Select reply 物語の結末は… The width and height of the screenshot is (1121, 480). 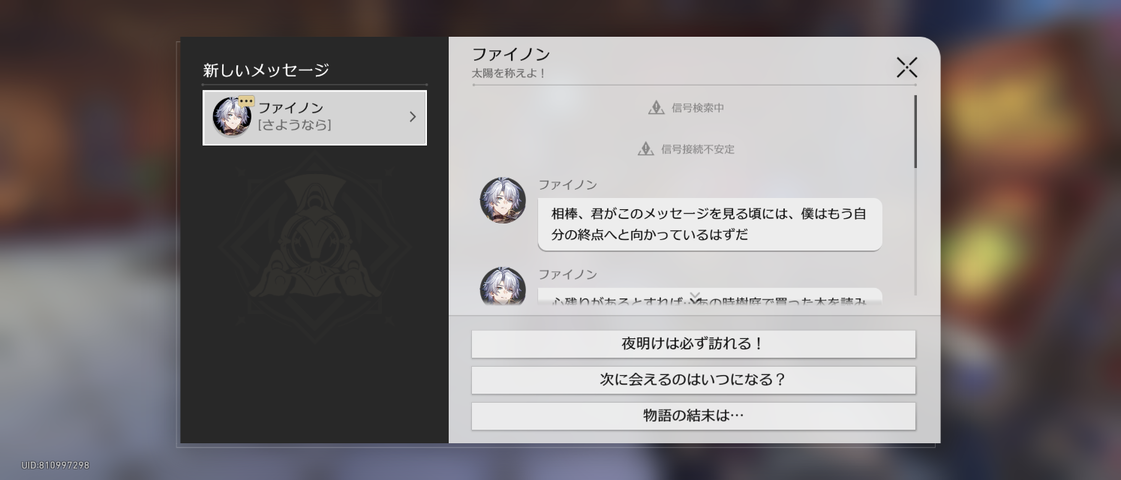tap(693, 416)
